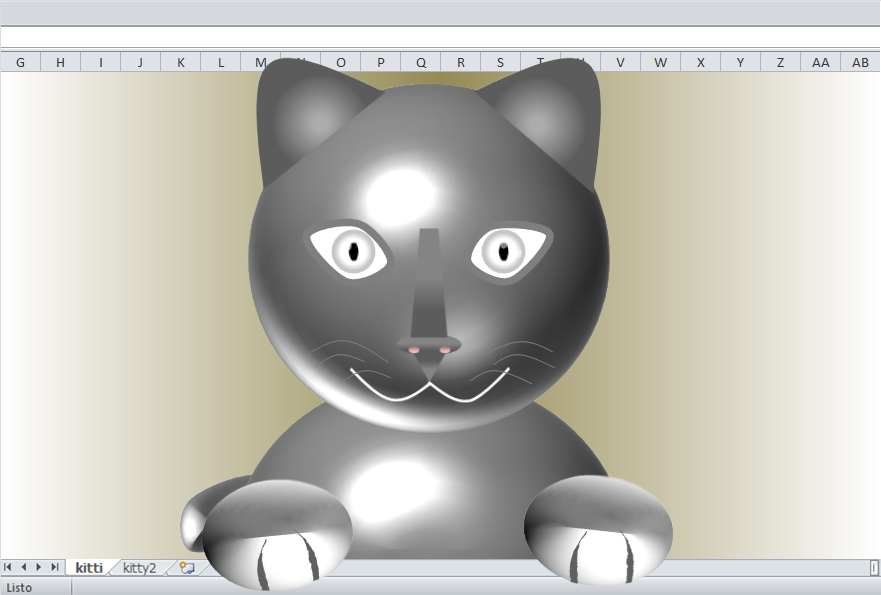Jump to the last sheet with navigation arrow
Screen dimensions: 881x595
click(55, 567)
